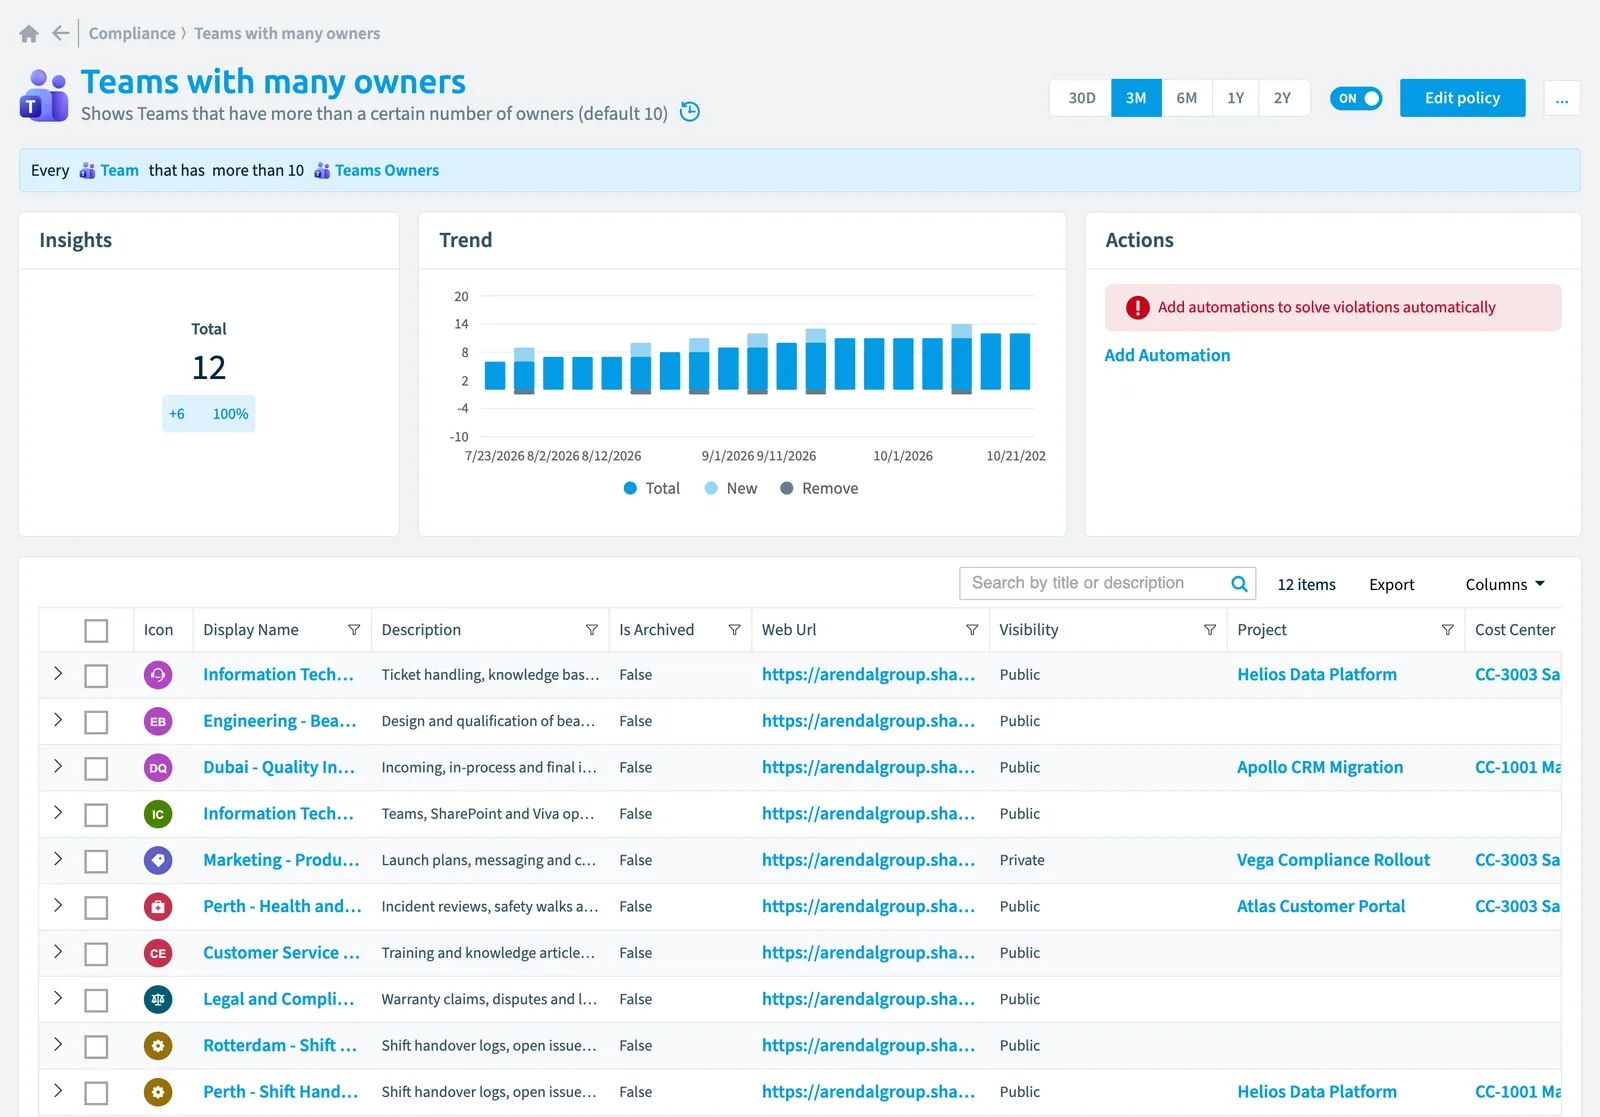Screen dimensions: 1600x1117
Task: Select the Dubai - Quality row checkbox
Action: coord(96,769)
